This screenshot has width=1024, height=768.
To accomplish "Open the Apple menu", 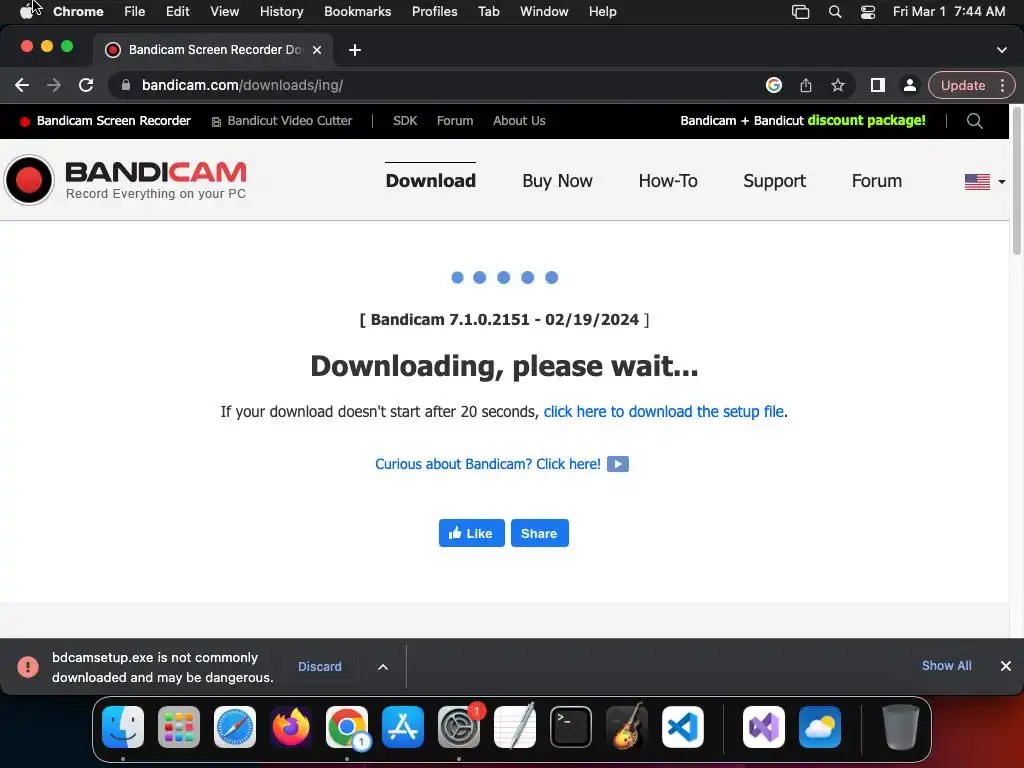I will point(26,12).
